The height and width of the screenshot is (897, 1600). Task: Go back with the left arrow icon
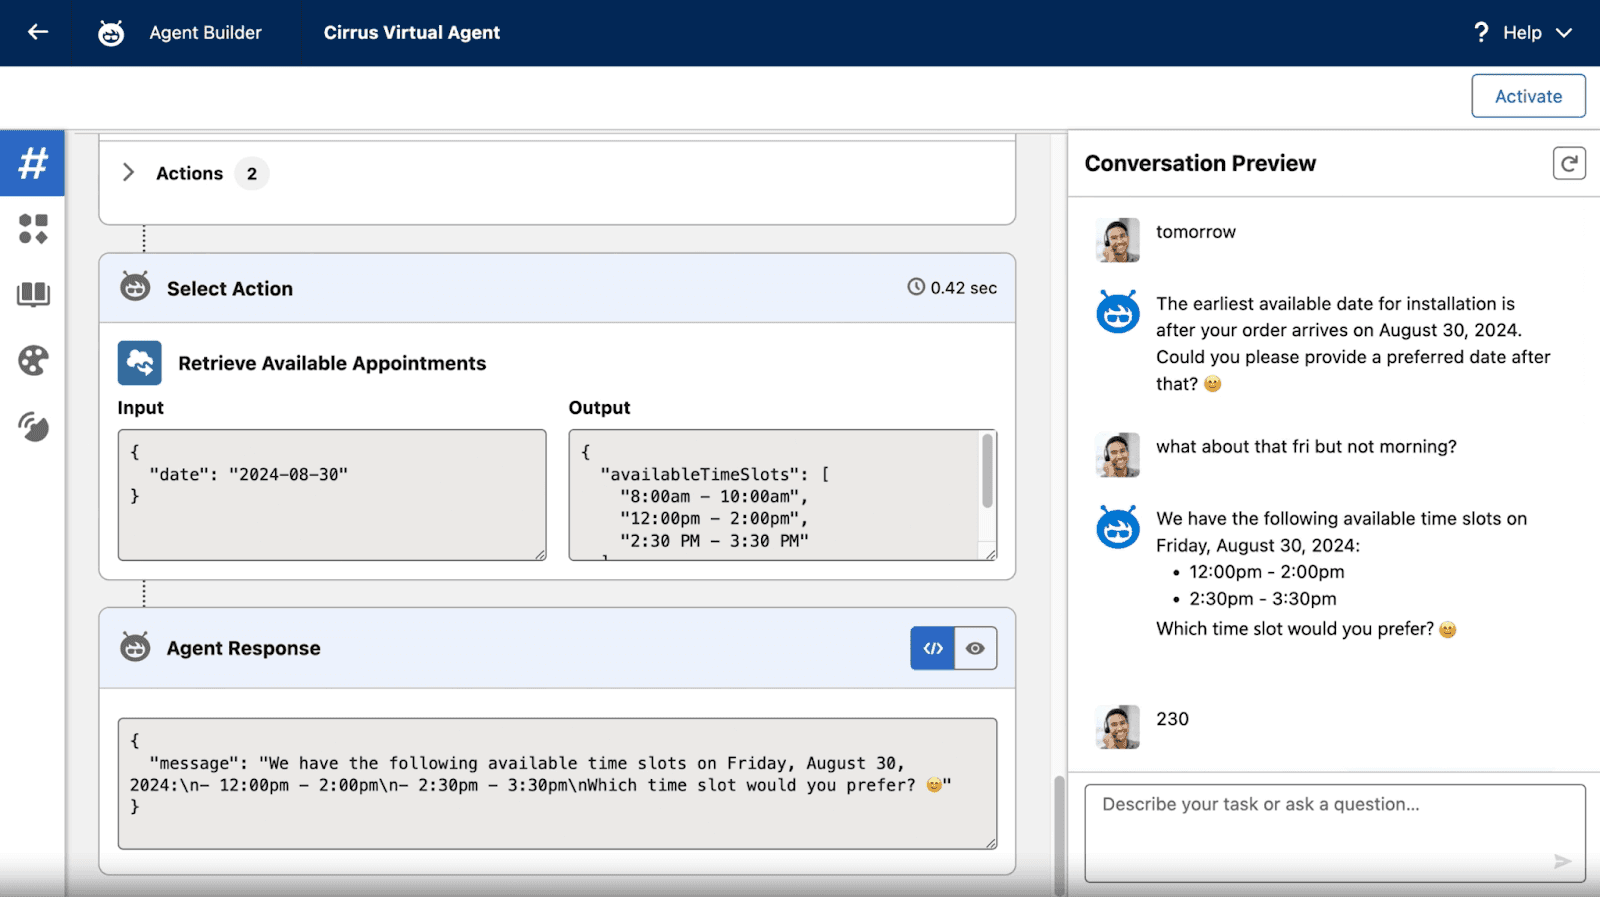(x=38, y=32)
